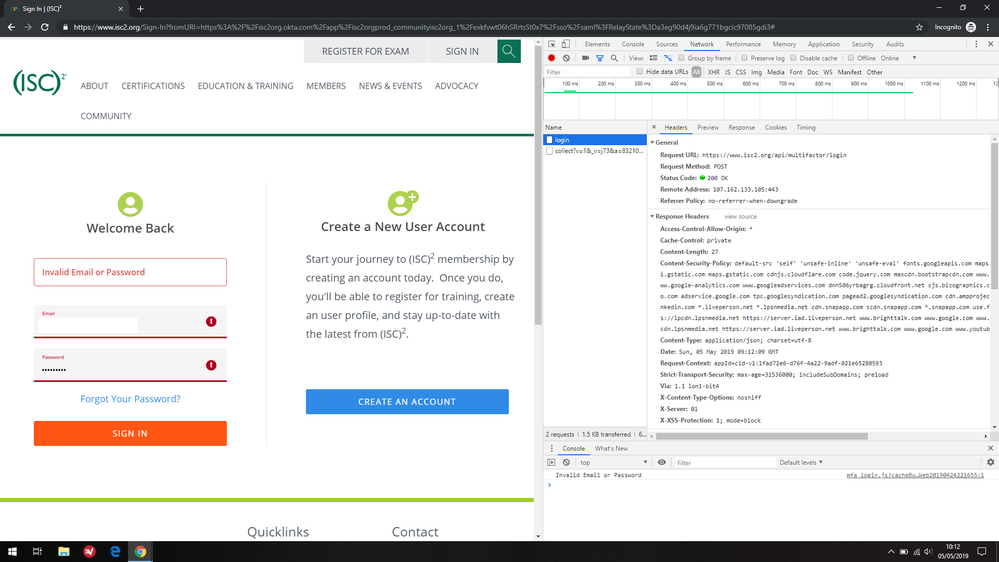Open the Online throttling dropdown
Viewport: 999px width, 562px height.
[x=893, y=58]
